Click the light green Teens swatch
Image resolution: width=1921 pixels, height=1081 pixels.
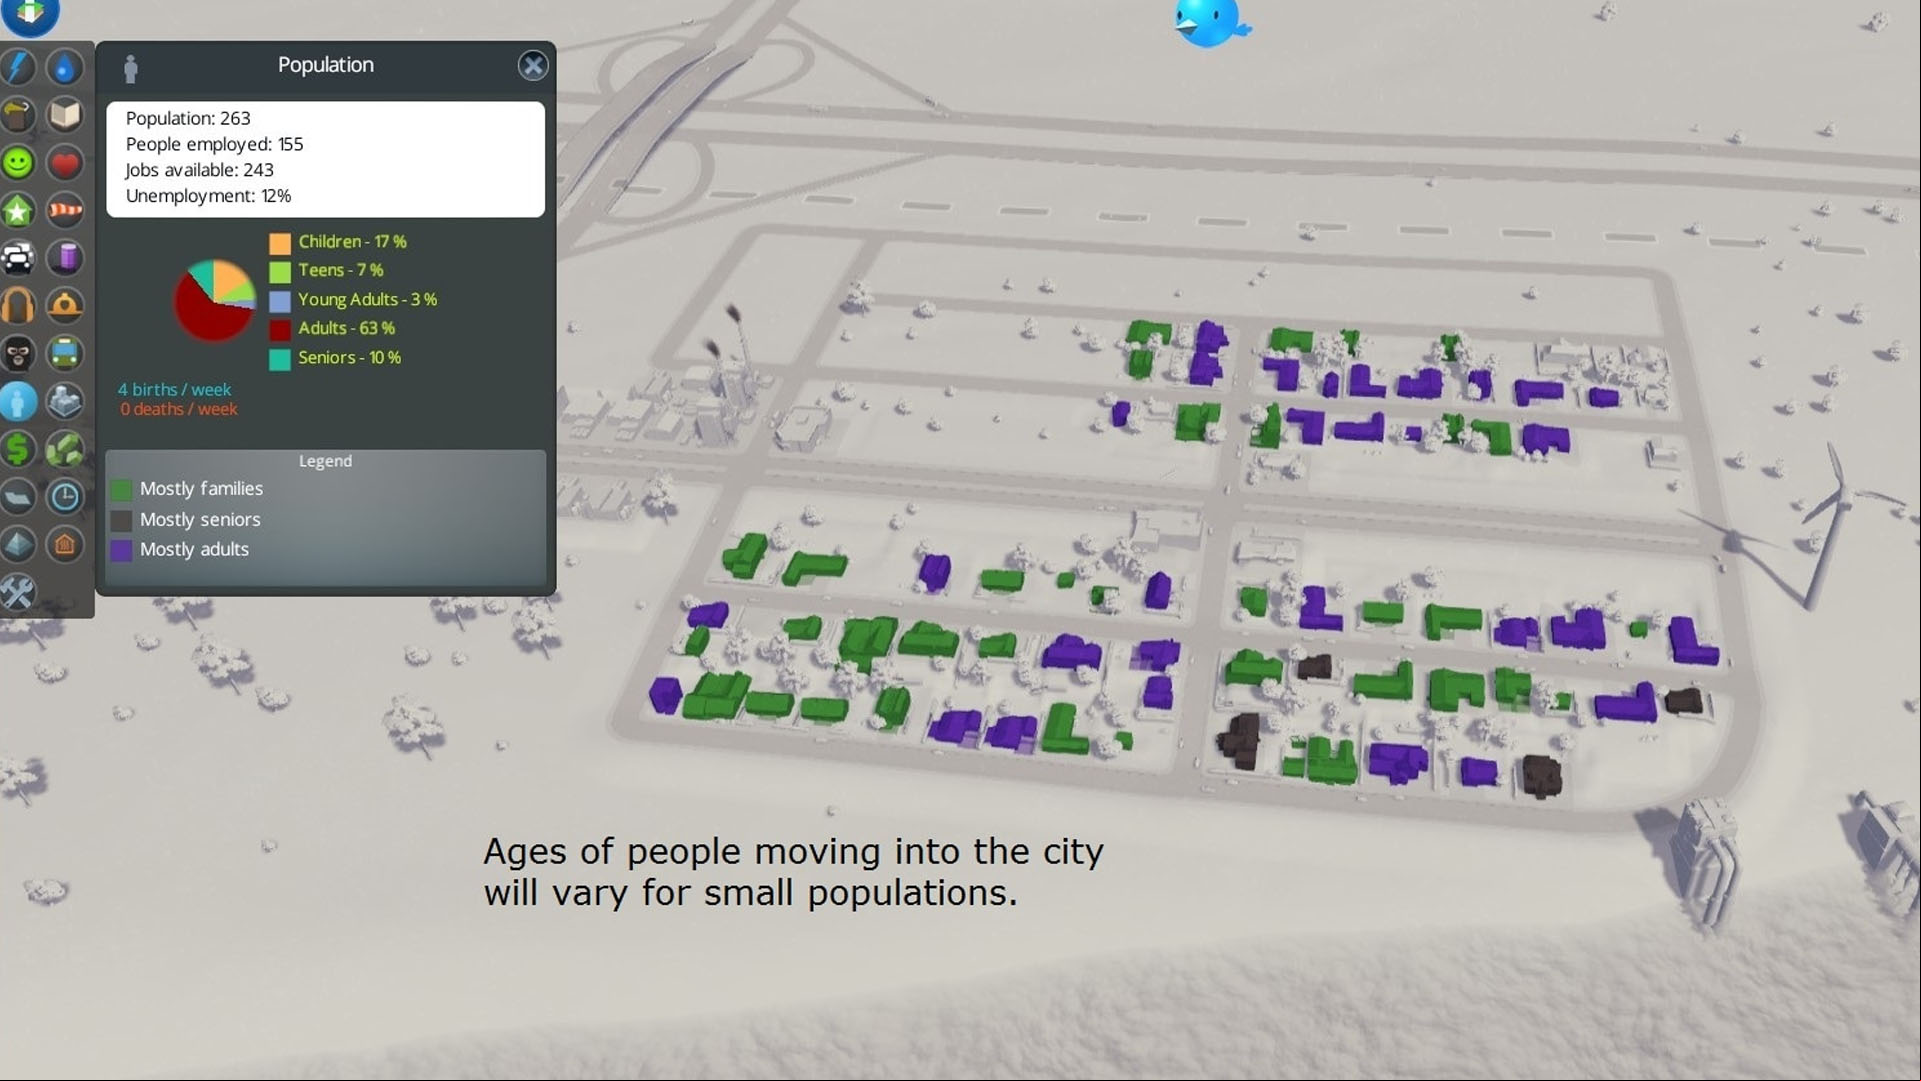280,271
